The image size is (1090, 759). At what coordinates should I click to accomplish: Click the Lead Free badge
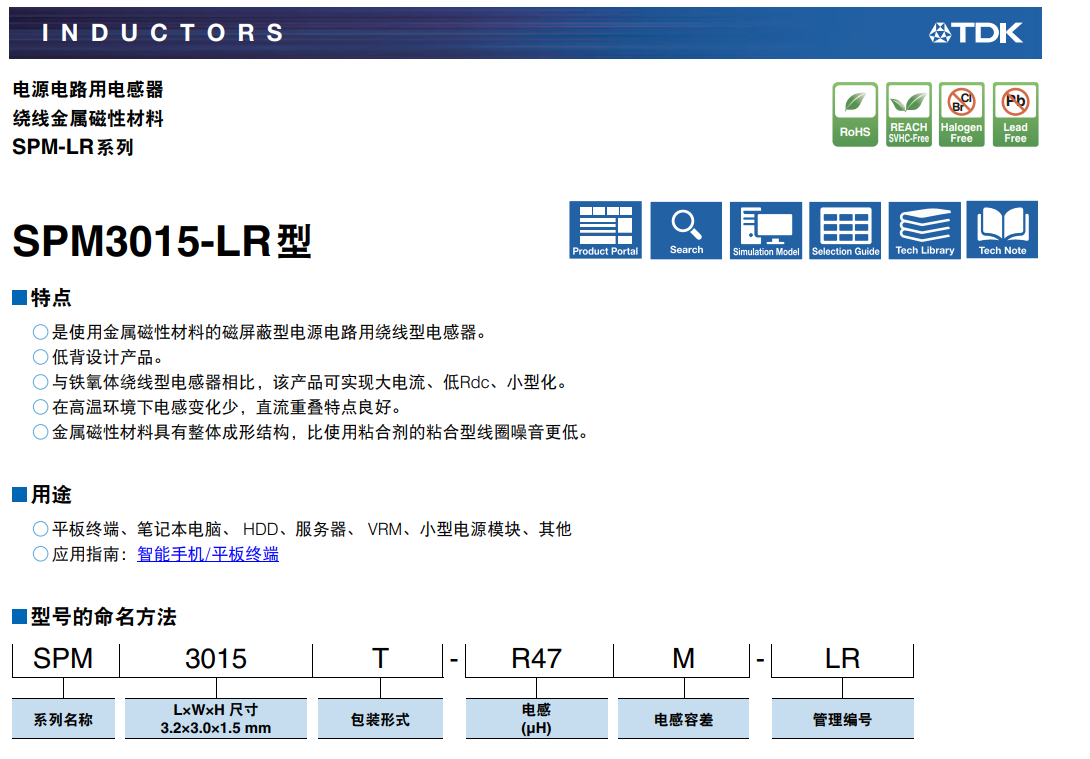[x=1016, y=115]
